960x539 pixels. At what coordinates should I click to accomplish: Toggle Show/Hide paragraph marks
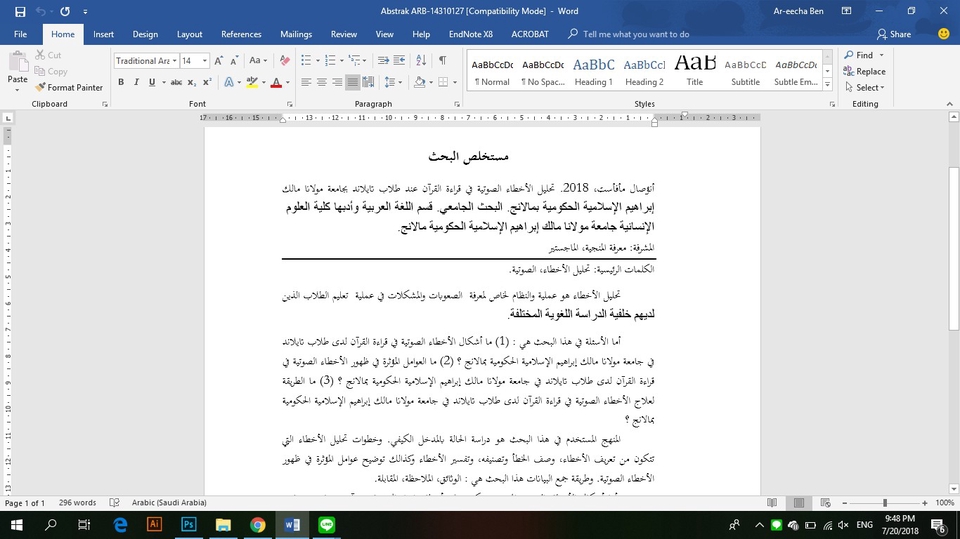coord(442,60)
